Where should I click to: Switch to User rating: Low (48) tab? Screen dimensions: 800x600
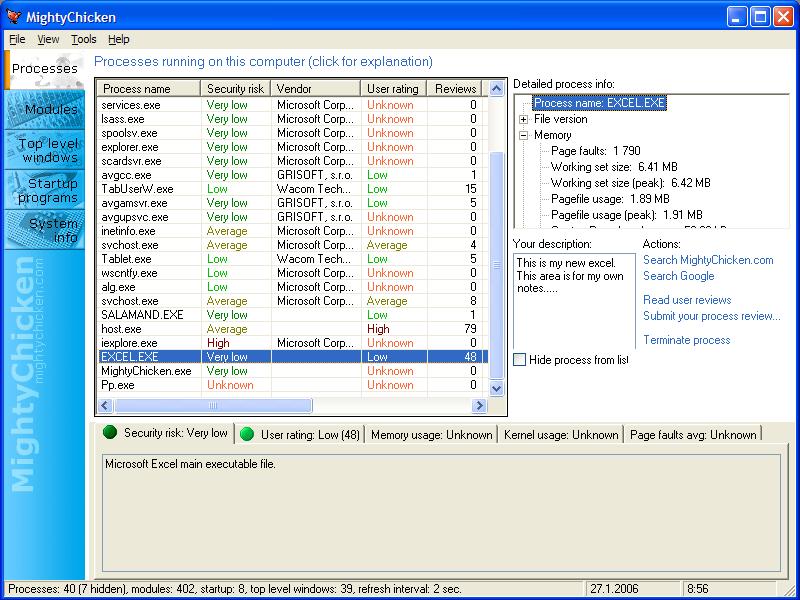(300, 435)
